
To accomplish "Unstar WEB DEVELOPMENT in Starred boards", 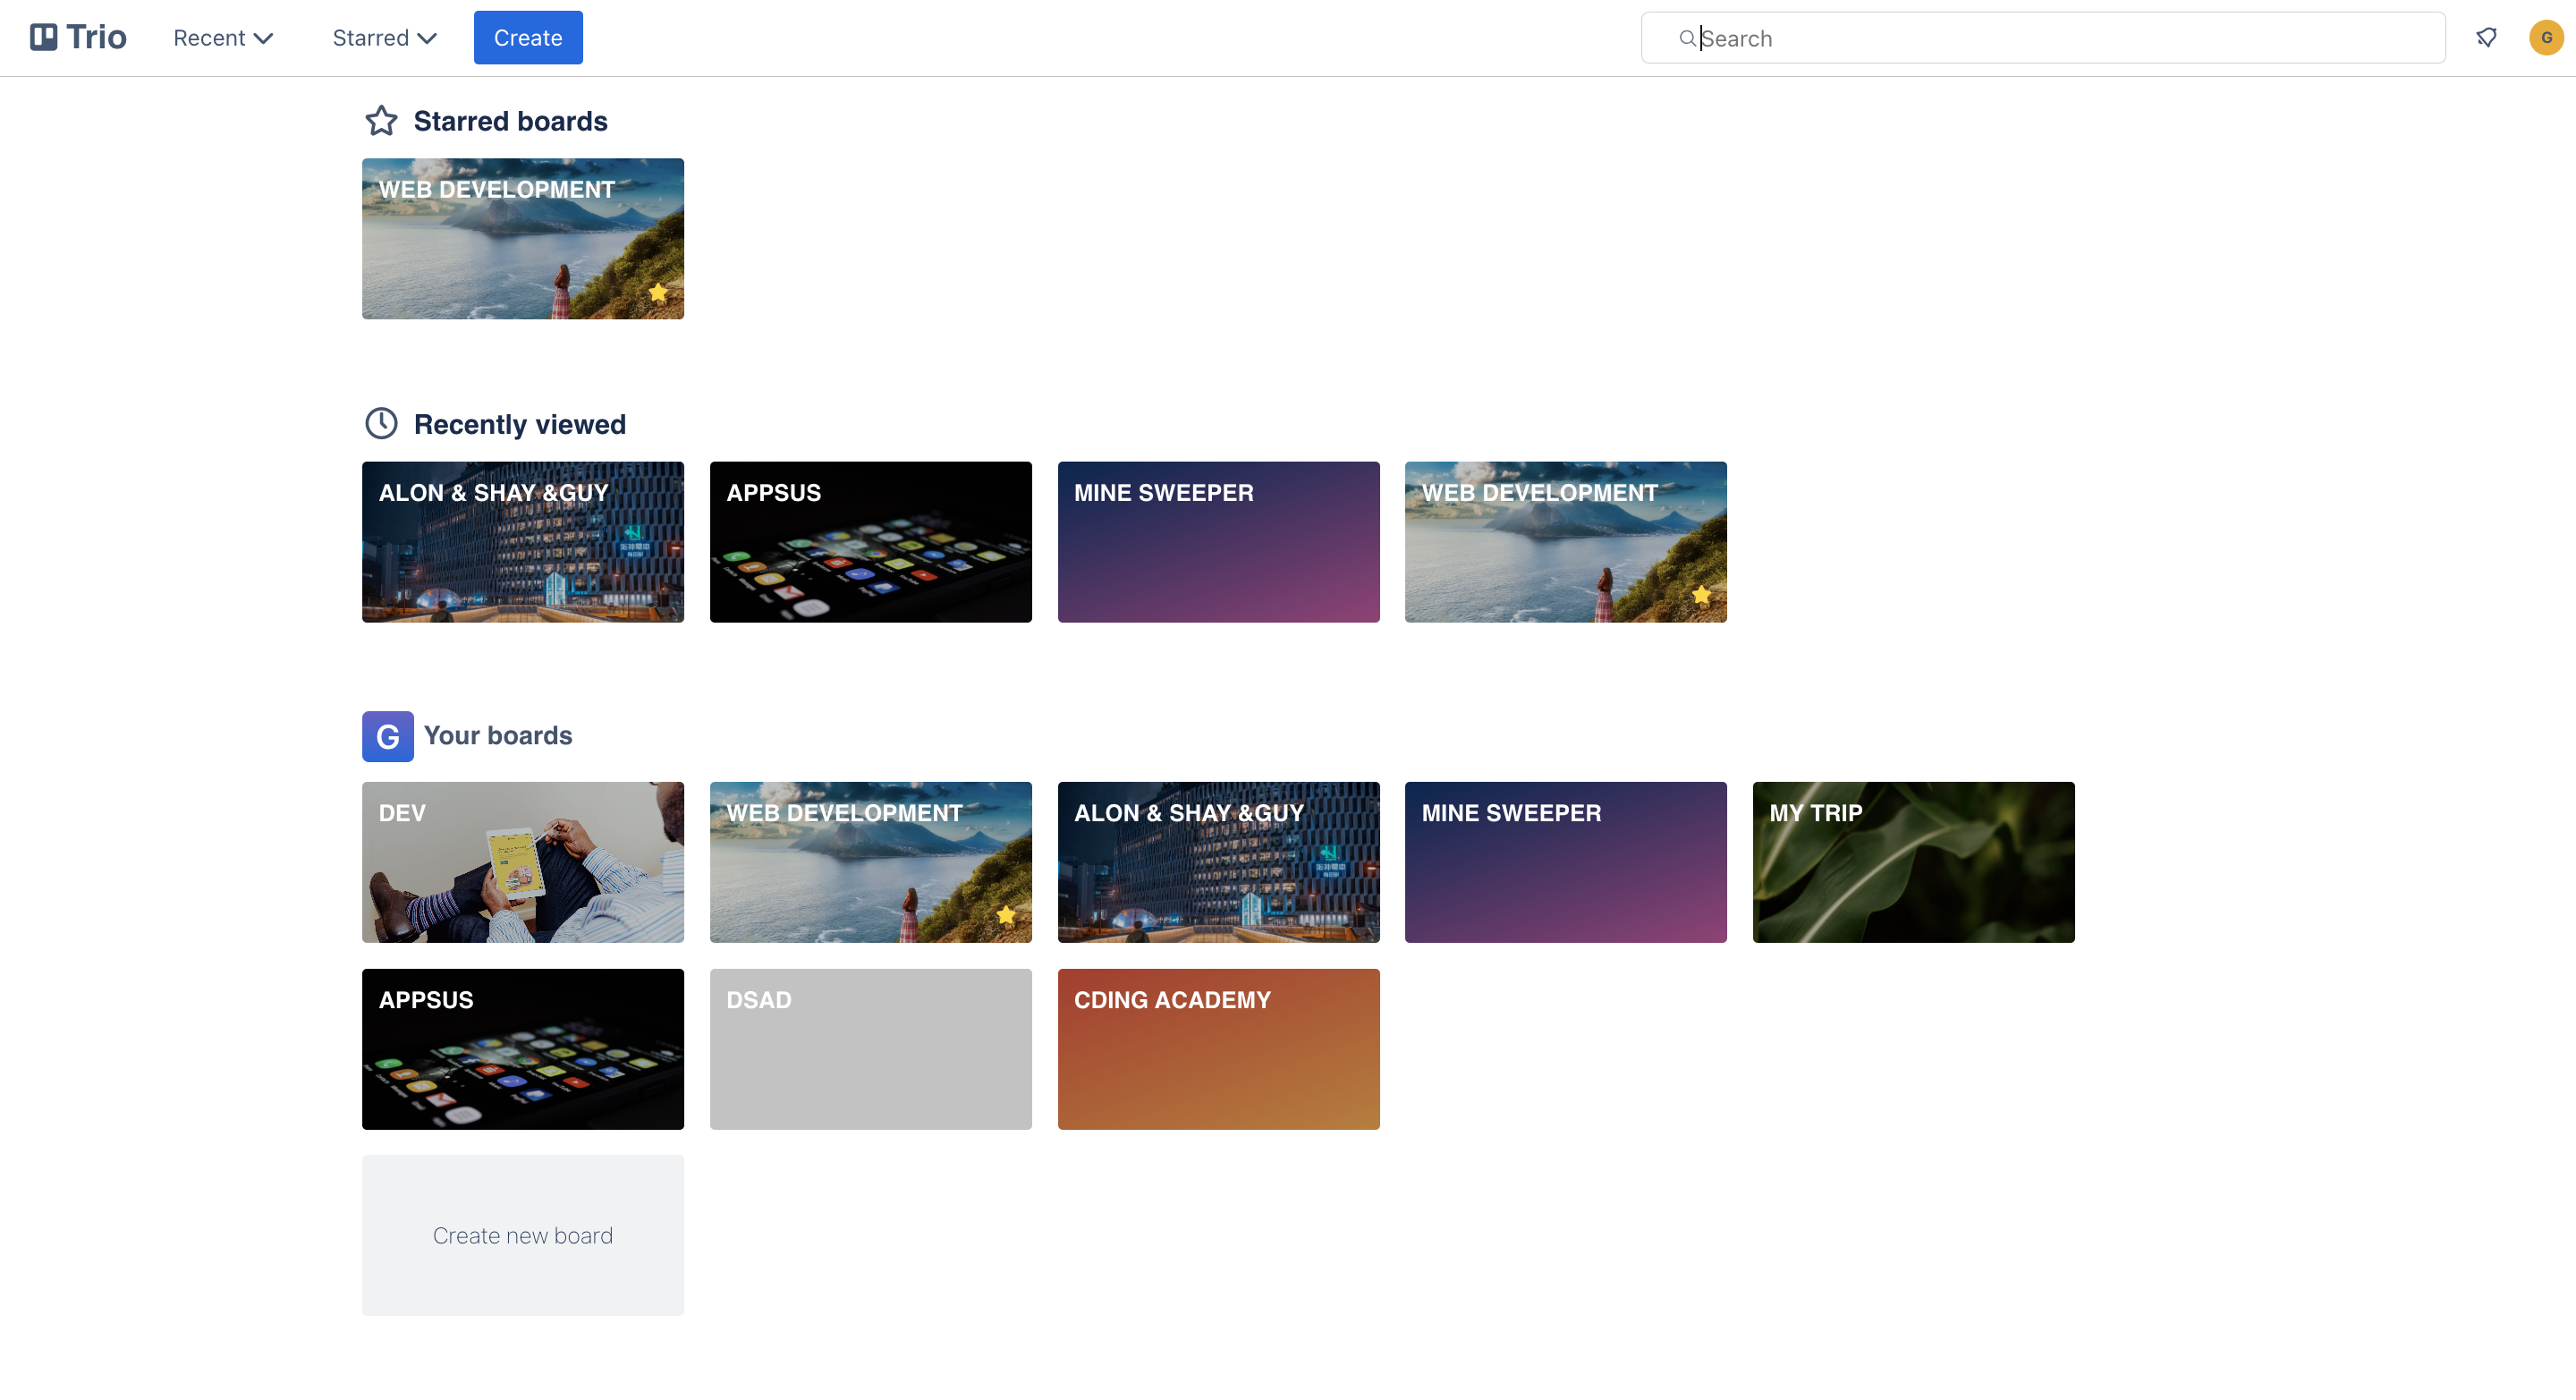I will (x=658, y=293).
